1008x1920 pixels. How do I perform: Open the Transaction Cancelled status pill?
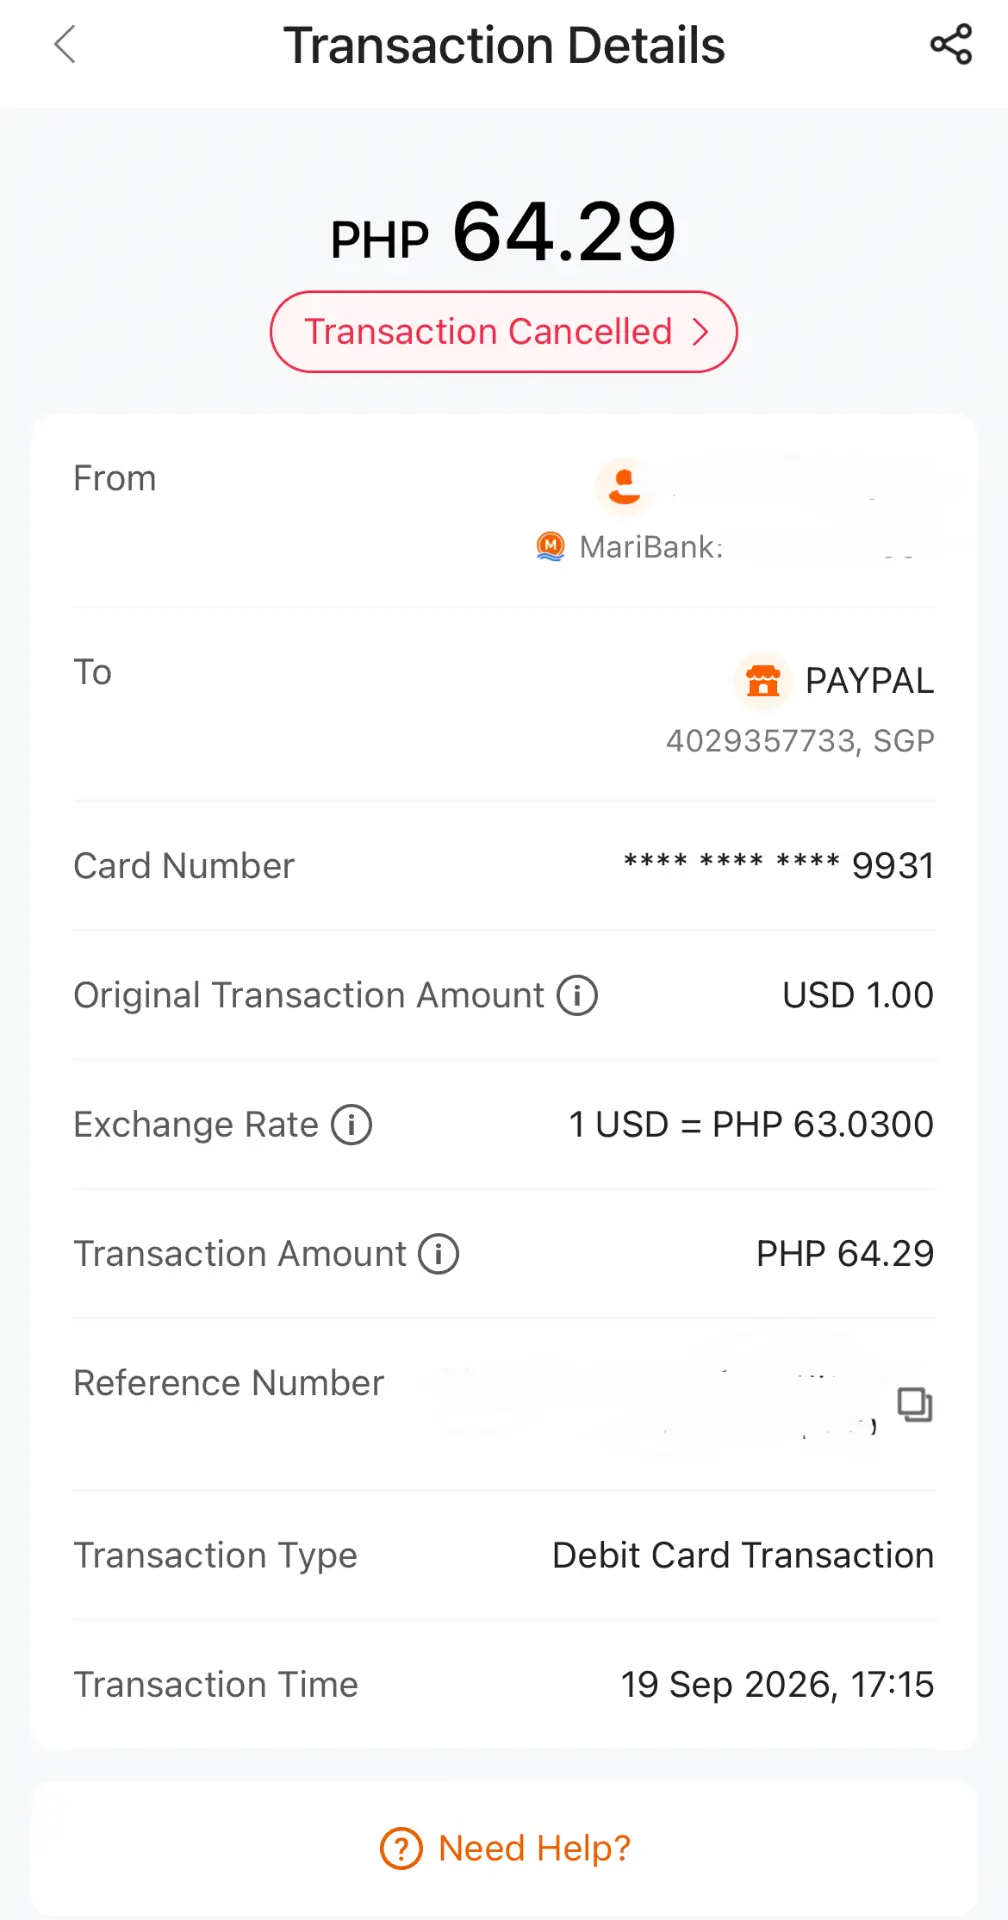(x=504, y=332)
